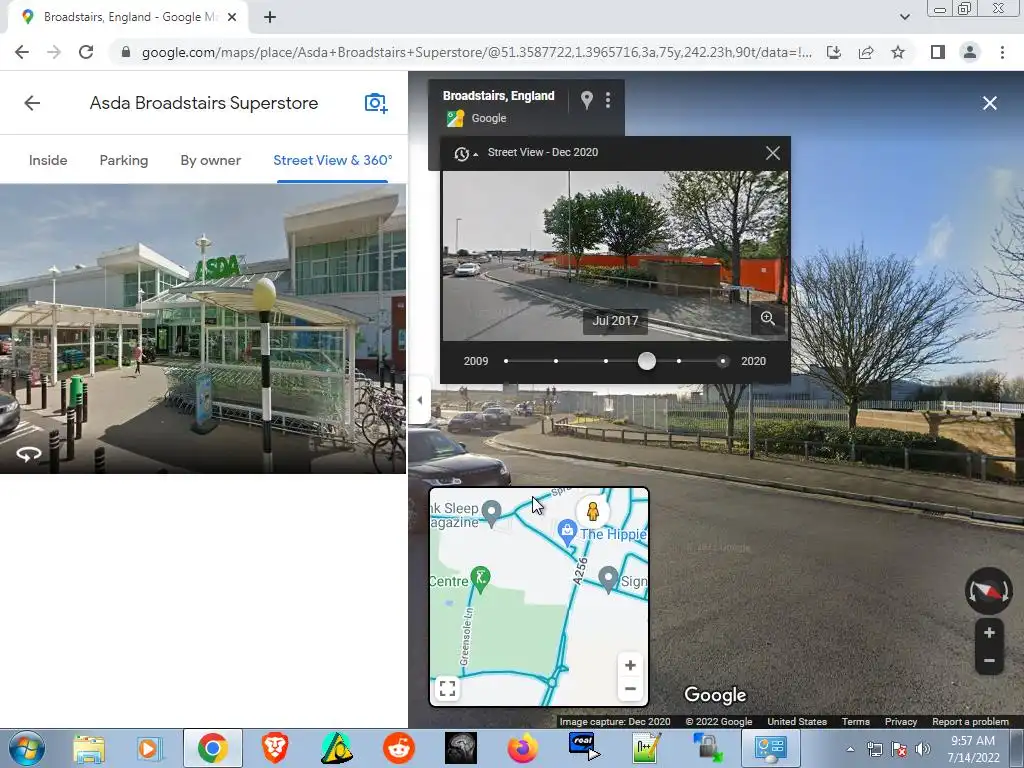The width and height of the screenshot is (1024, 768).
Task: Open the Chrome profile avatar
Action: (970, 52)
